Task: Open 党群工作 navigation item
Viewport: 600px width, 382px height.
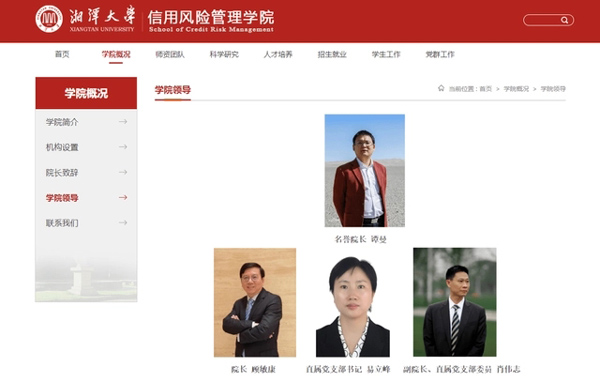Action: pyautogui.click(x=440, y=54)
